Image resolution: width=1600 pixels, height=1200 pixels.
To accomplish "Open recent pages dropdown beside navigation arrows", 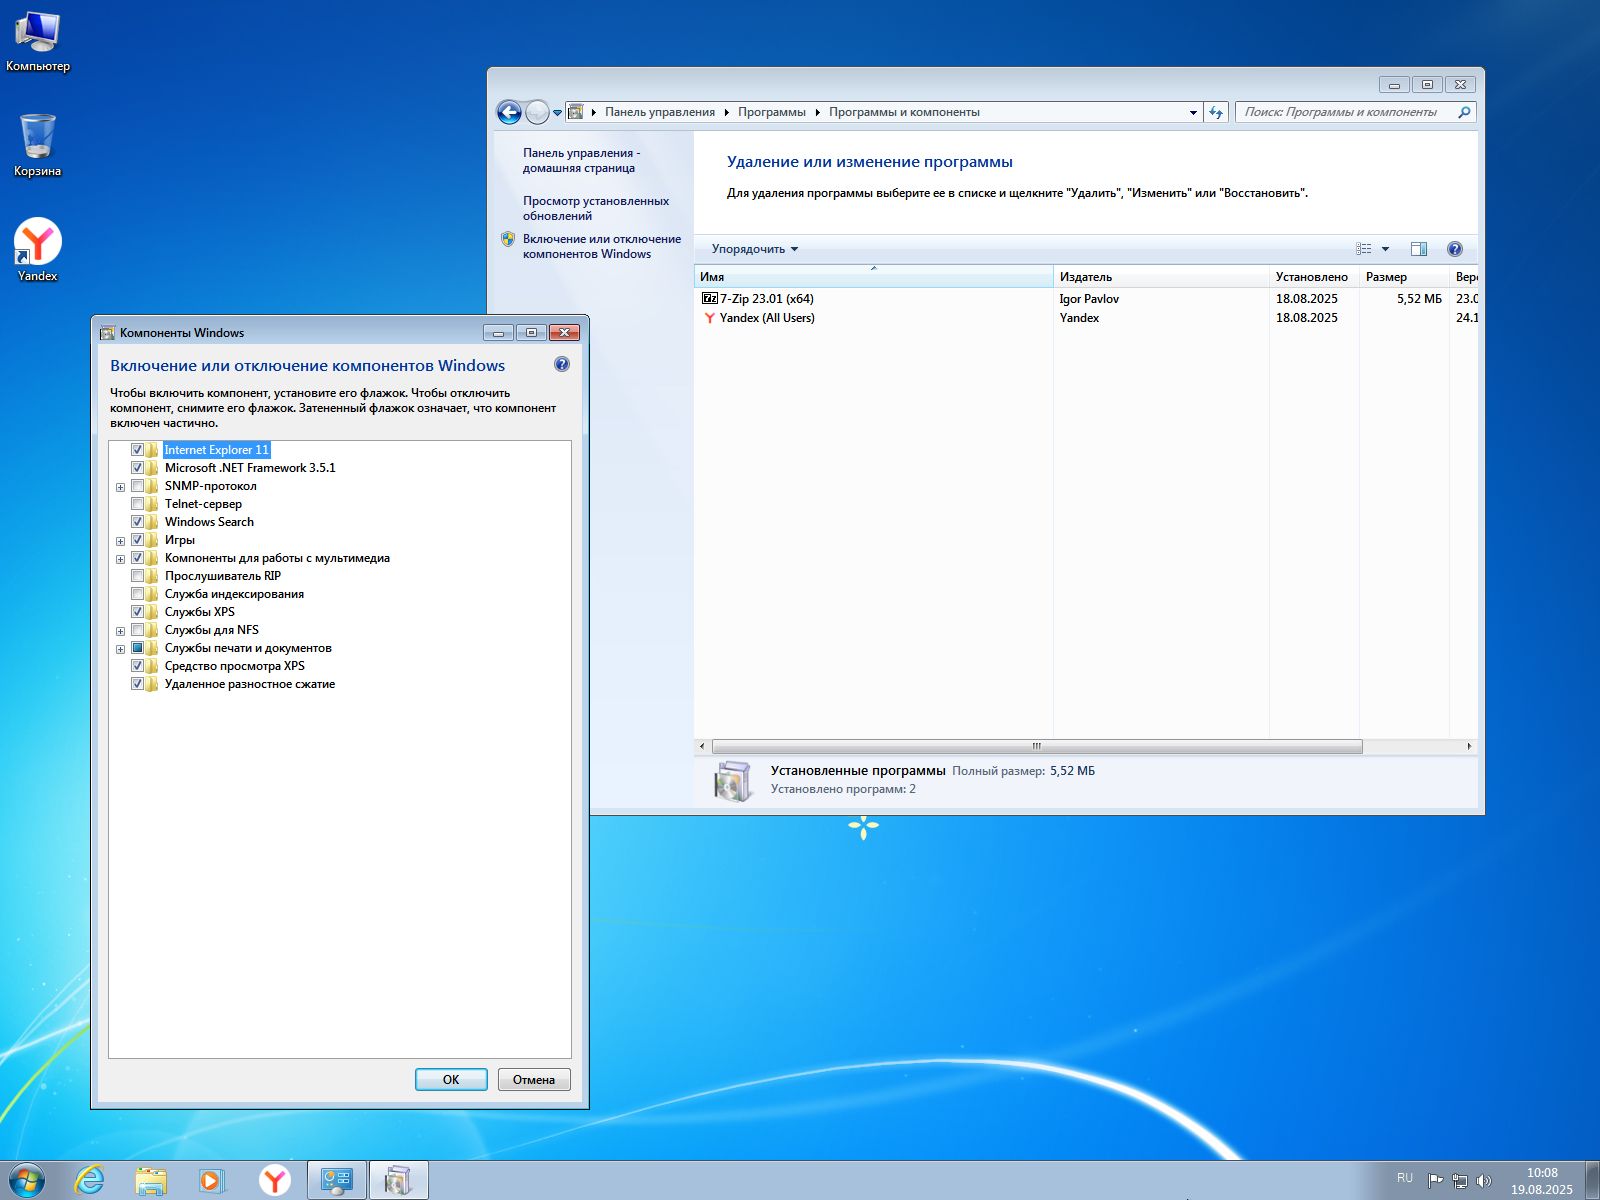I will coord(557,113).
